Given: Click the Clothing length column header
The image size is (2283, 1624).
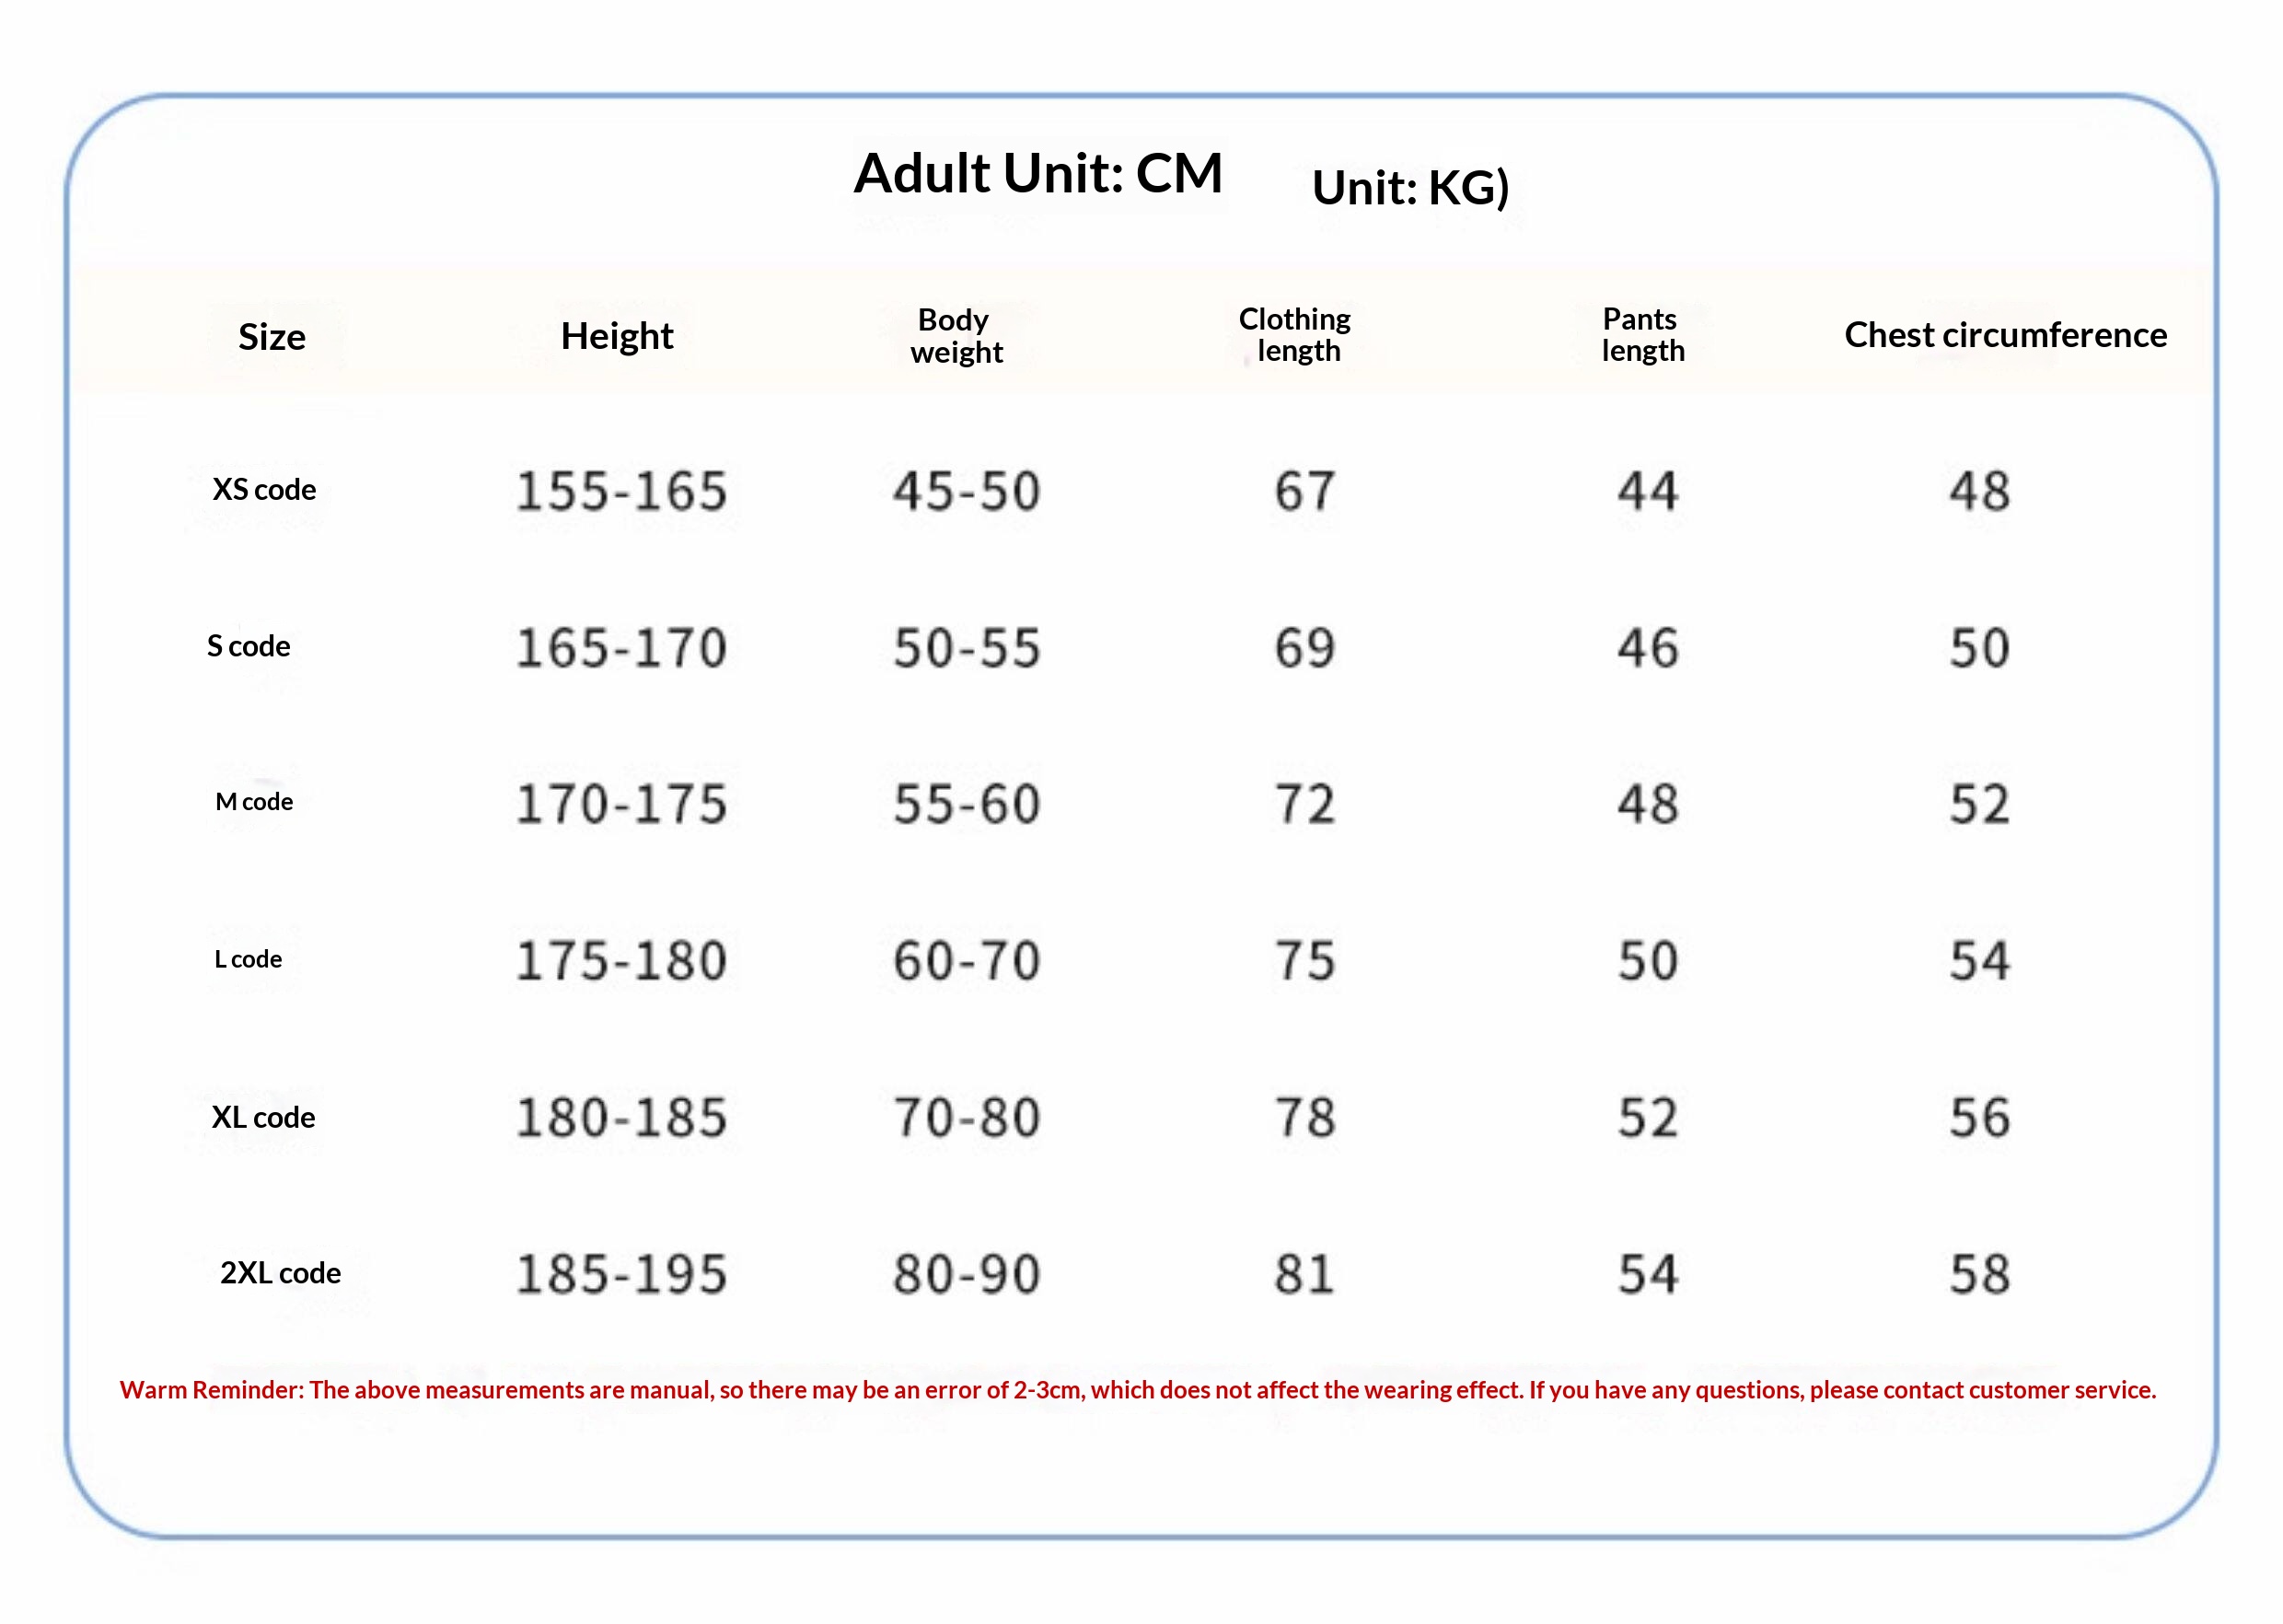Looking at the screenshot, I should (1295, 335).
